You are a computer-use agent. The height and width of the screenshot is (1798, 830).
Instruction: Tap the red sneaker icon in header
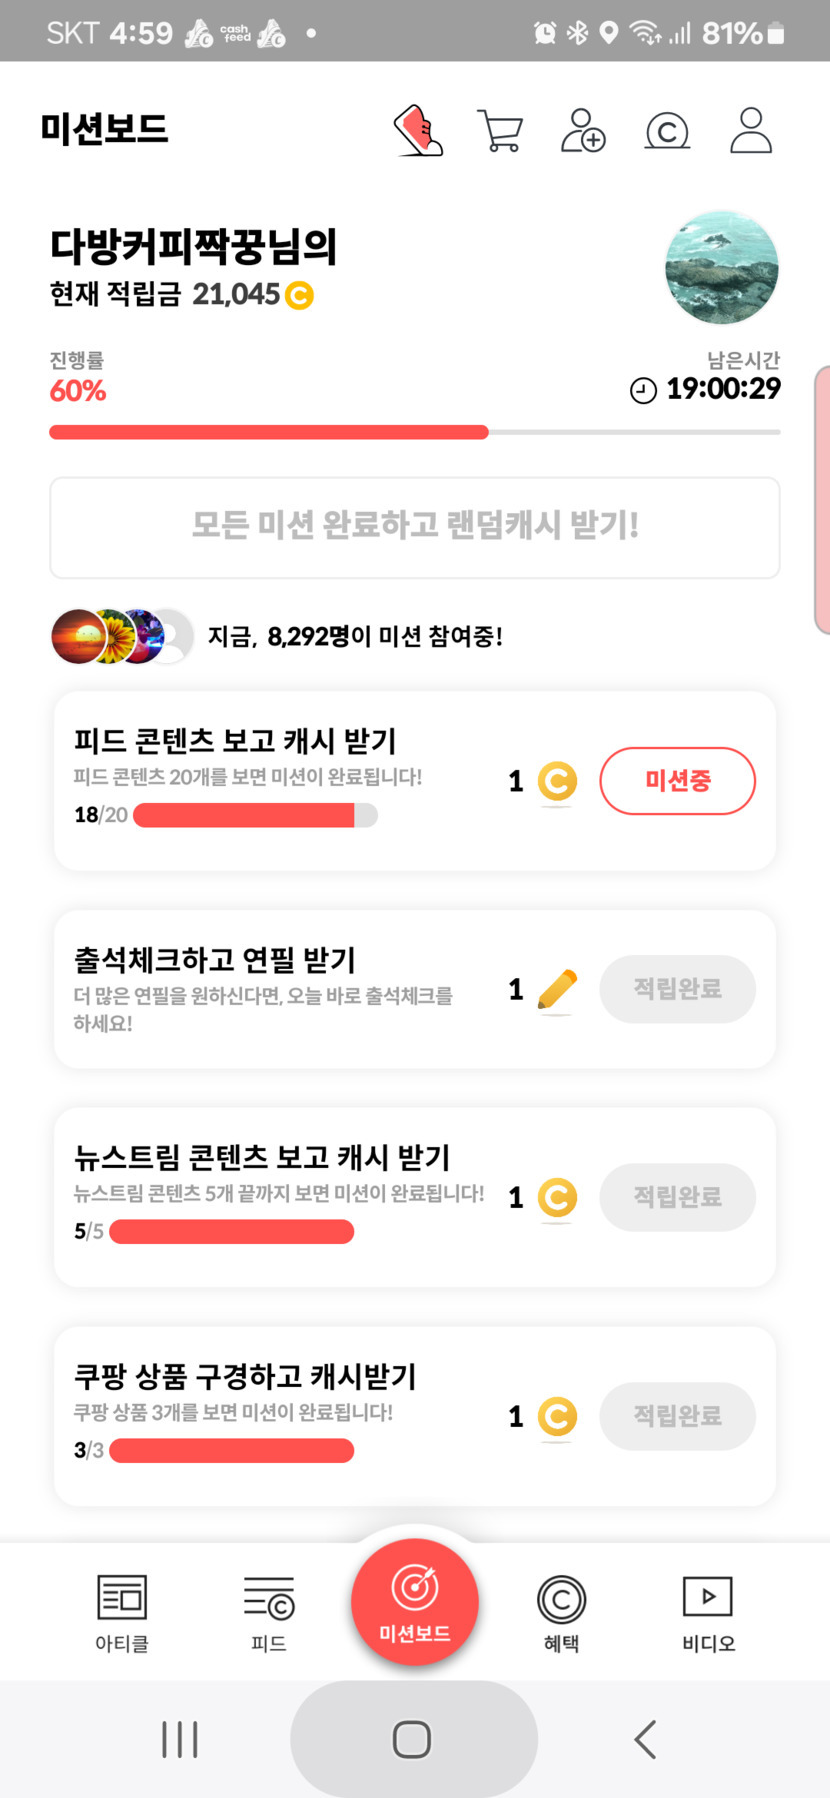pyautogui.click(x=418, y=131)
